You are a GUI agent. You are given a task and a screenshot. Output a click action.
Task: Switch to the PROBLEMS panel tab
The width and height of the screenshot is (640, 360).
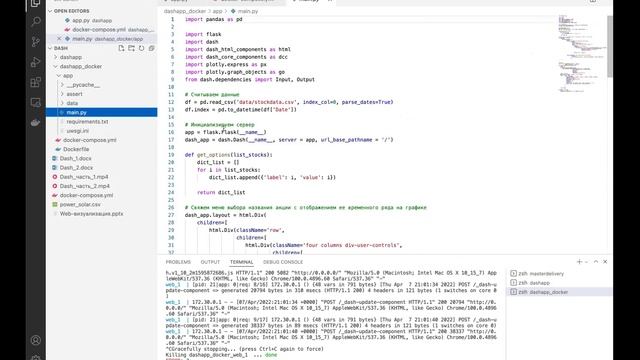click(178, 262)
